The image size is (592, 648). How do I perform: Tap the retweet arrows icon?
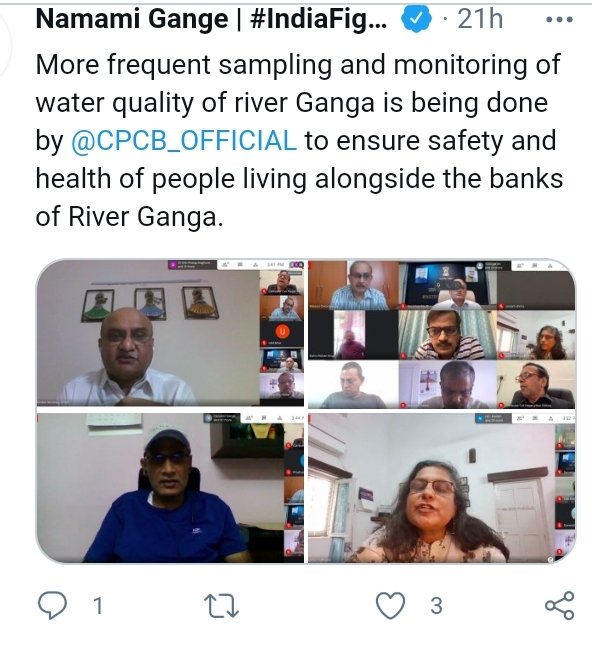[x=222, y=606]
